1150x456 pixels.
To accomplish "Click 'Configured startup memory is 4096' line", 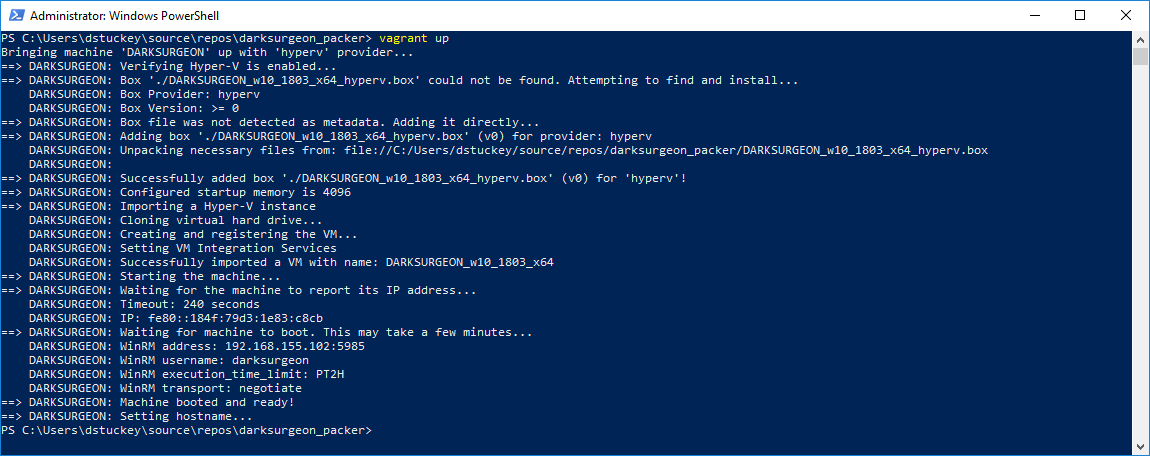I will point(176,192).
